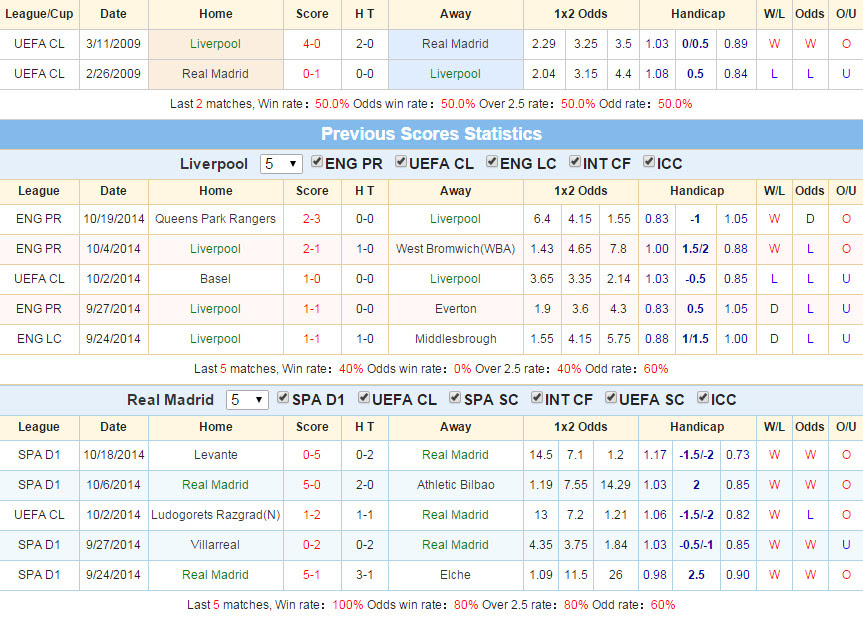The width and height of the screenshot is (863, 620).
Task: Open Elche team link
Action: pyautogui.click(x=456, y=575)
